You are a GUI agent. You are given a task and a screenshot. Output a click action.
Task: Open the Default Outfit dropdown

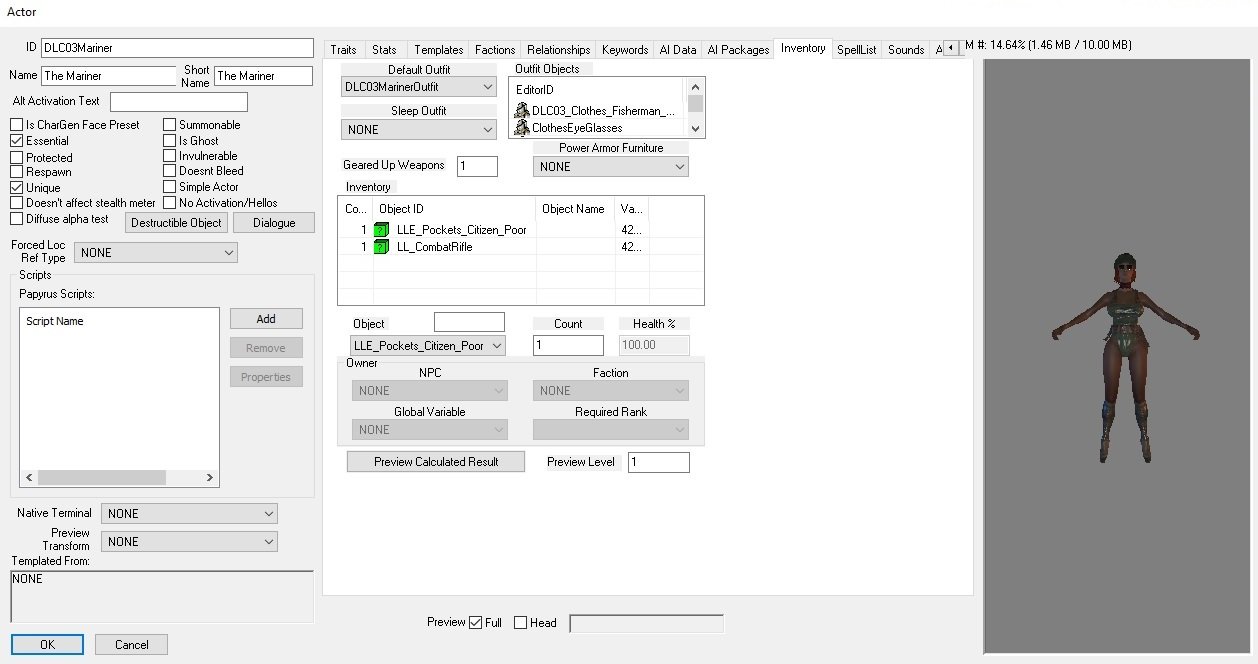(419, 88)
